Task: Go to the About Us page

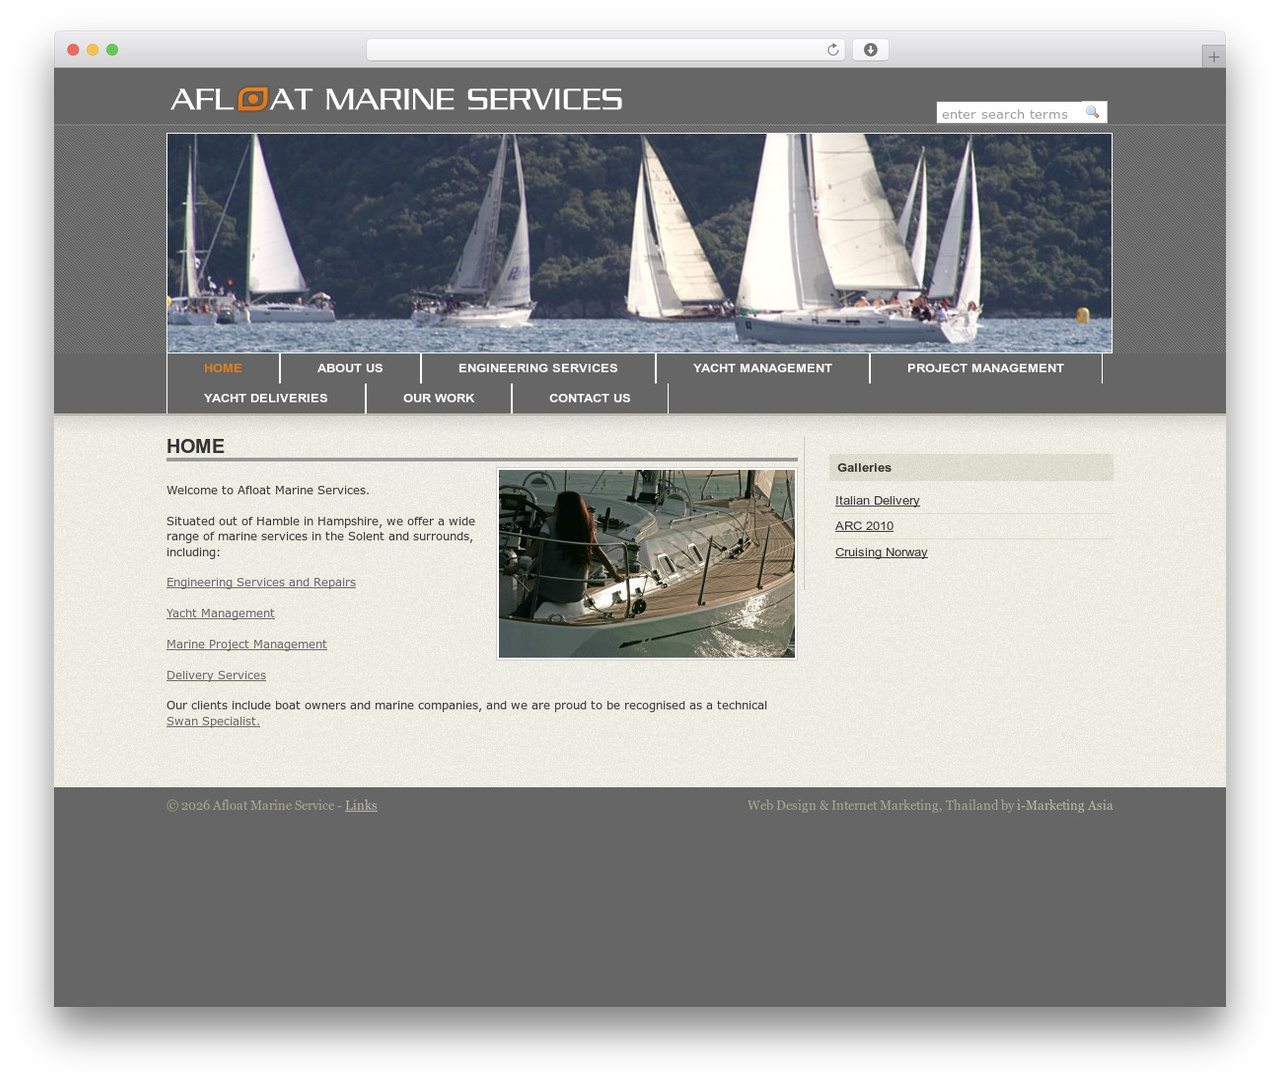Action: (350, 368)
